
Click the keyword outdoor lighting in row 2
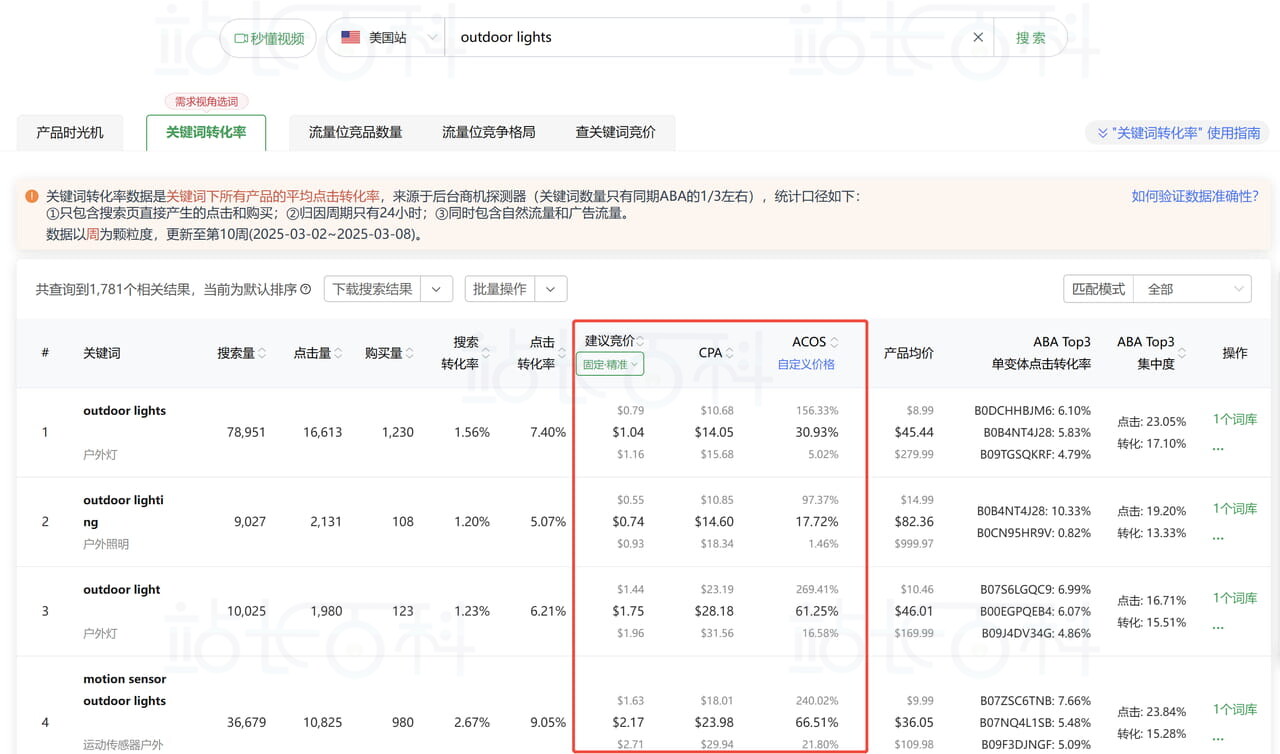point(123,511)
